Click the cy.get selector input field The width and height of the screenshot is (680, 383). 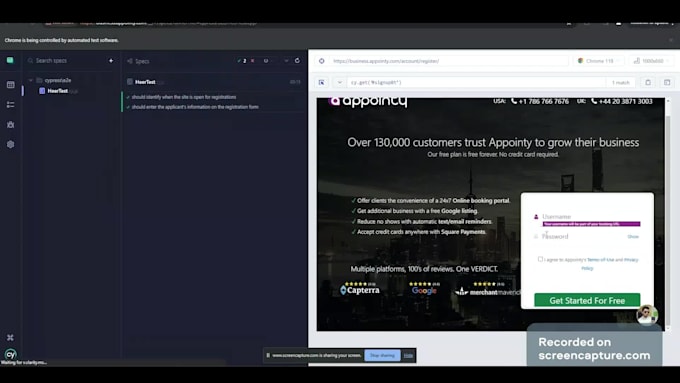tap(477, 82)
